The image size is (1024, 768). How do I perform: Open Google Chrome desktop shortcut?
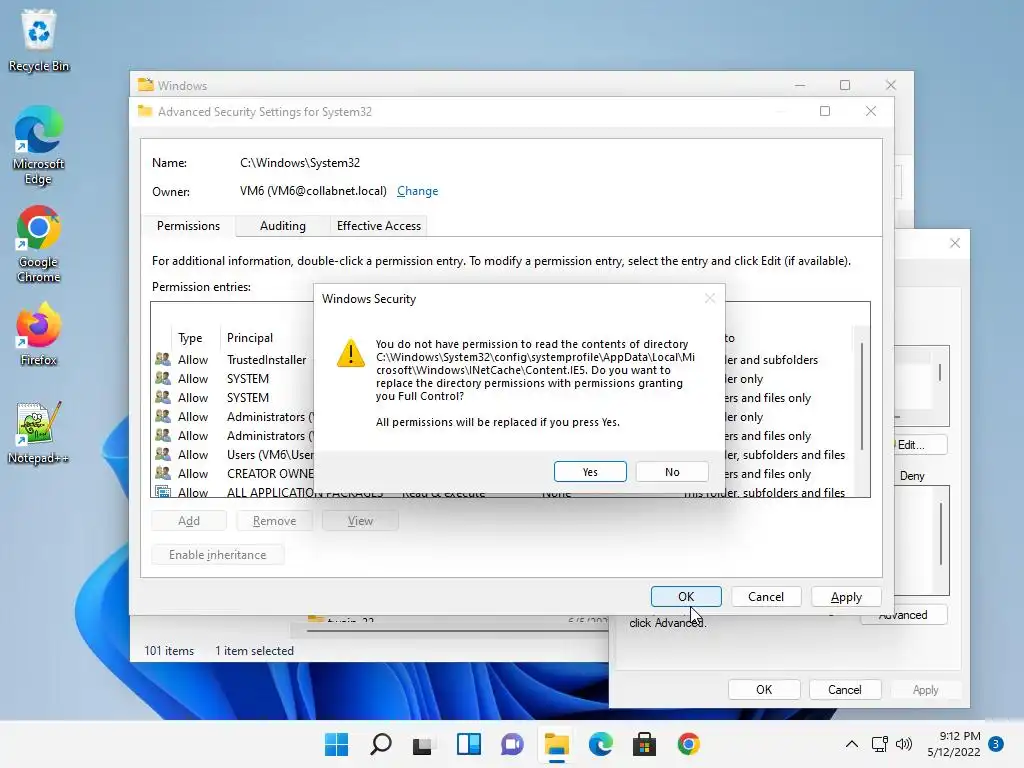click(39, 244)
